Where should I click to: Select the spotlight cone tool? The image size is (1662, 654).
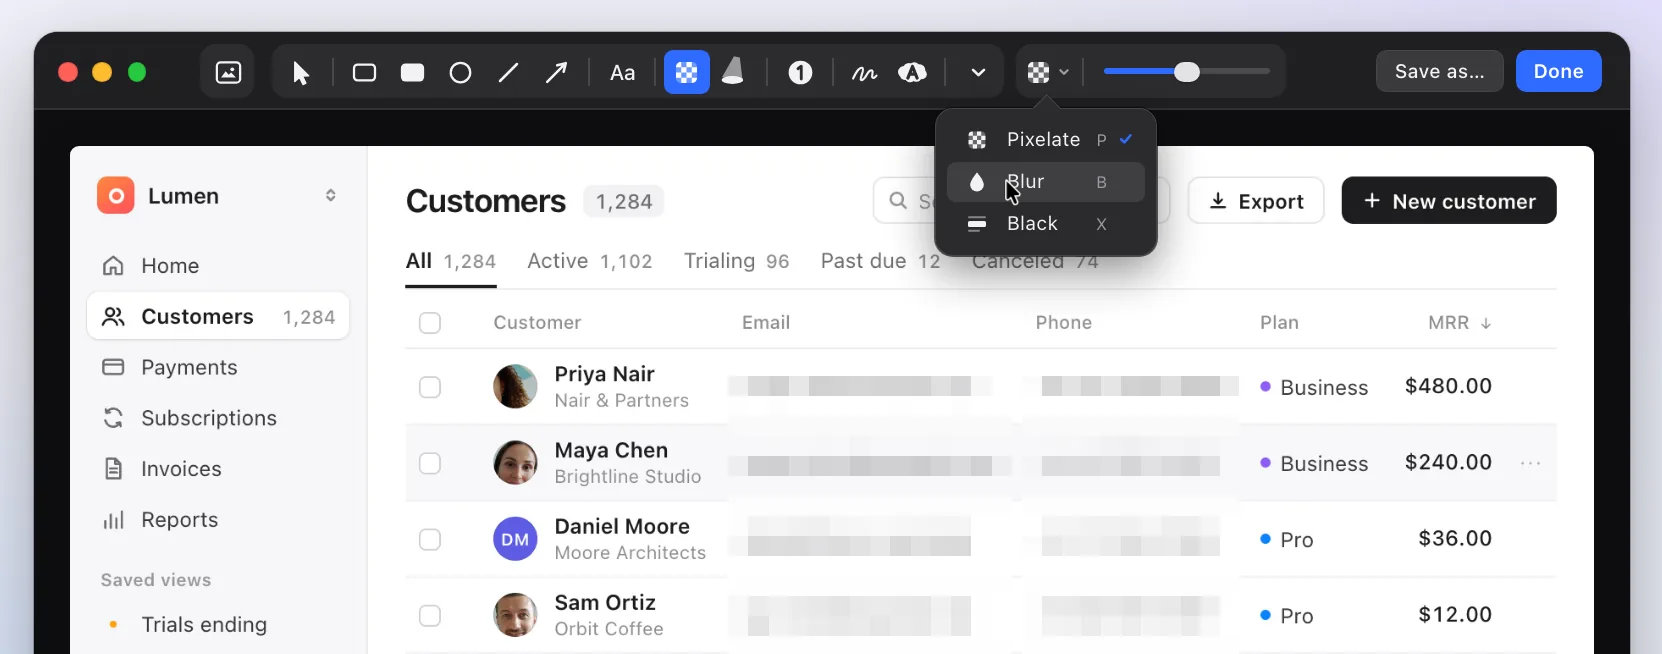coord(733,72)
